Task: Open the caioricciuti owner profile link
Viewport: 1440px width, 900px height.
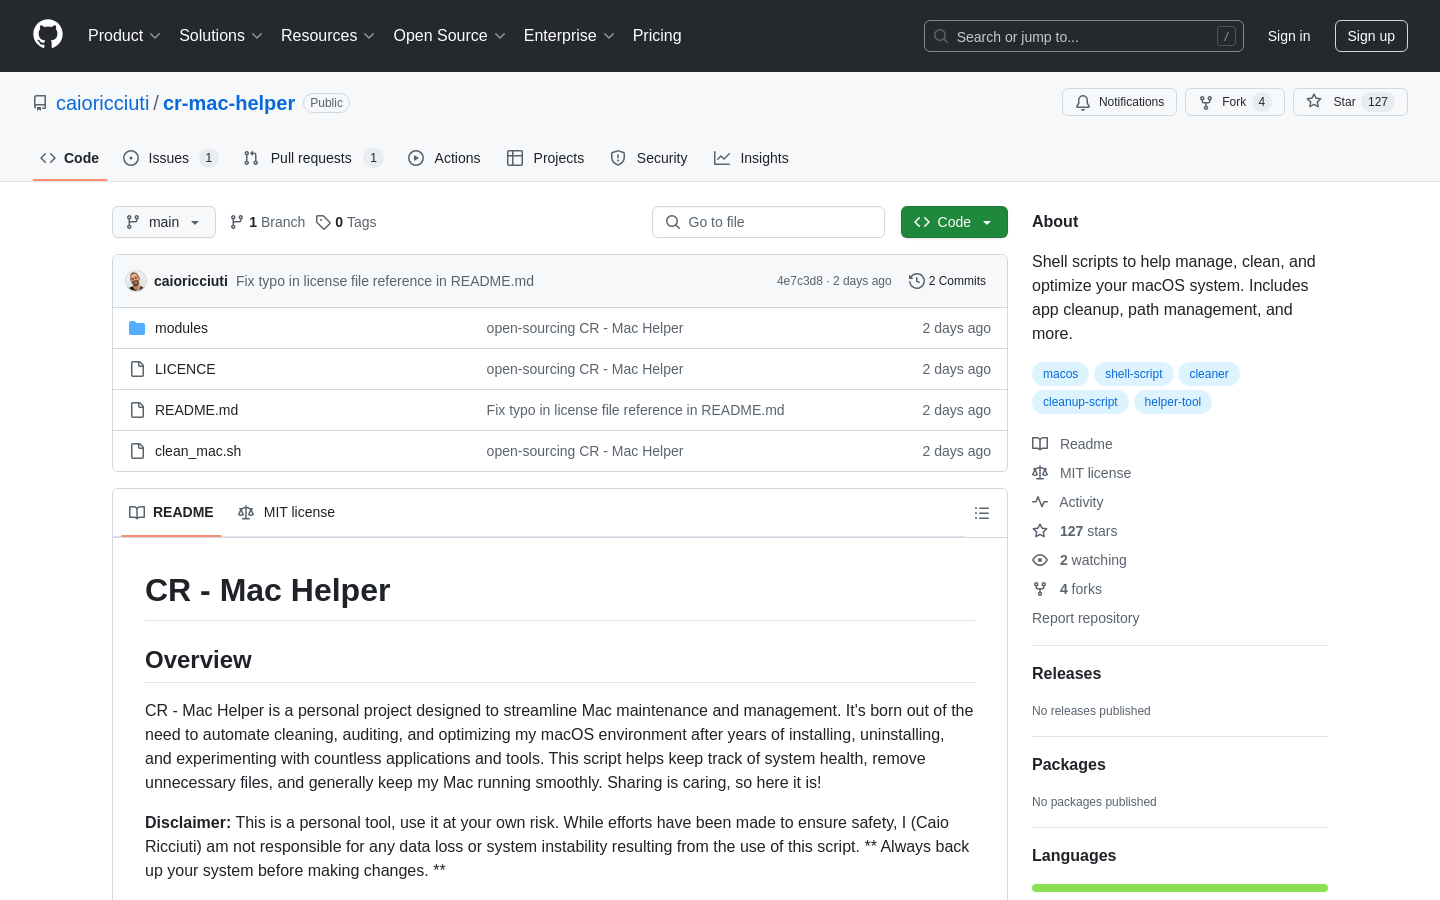Action: tap(102, 103)
